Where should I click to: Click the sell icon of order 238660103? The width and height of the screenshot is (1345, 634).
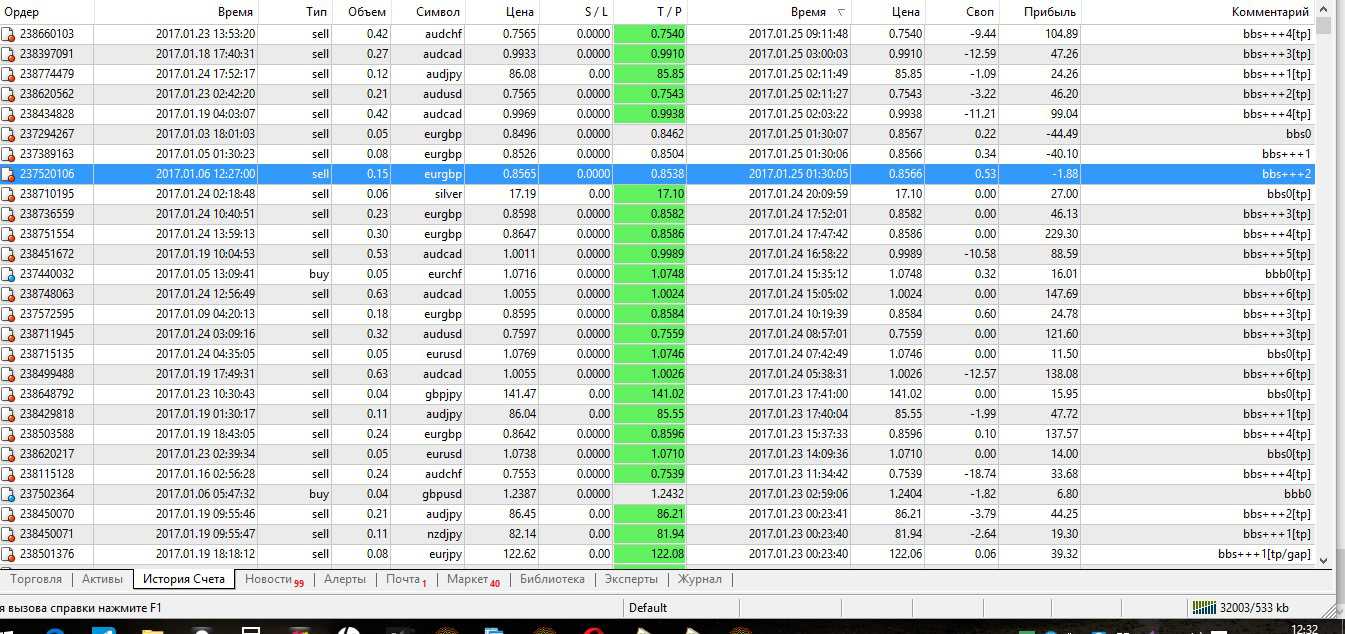(9, 34)
